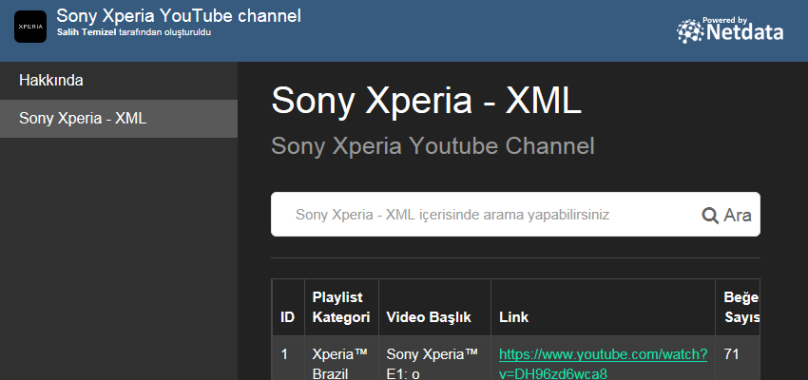Select the ID cell of row 1

point(288,358)
